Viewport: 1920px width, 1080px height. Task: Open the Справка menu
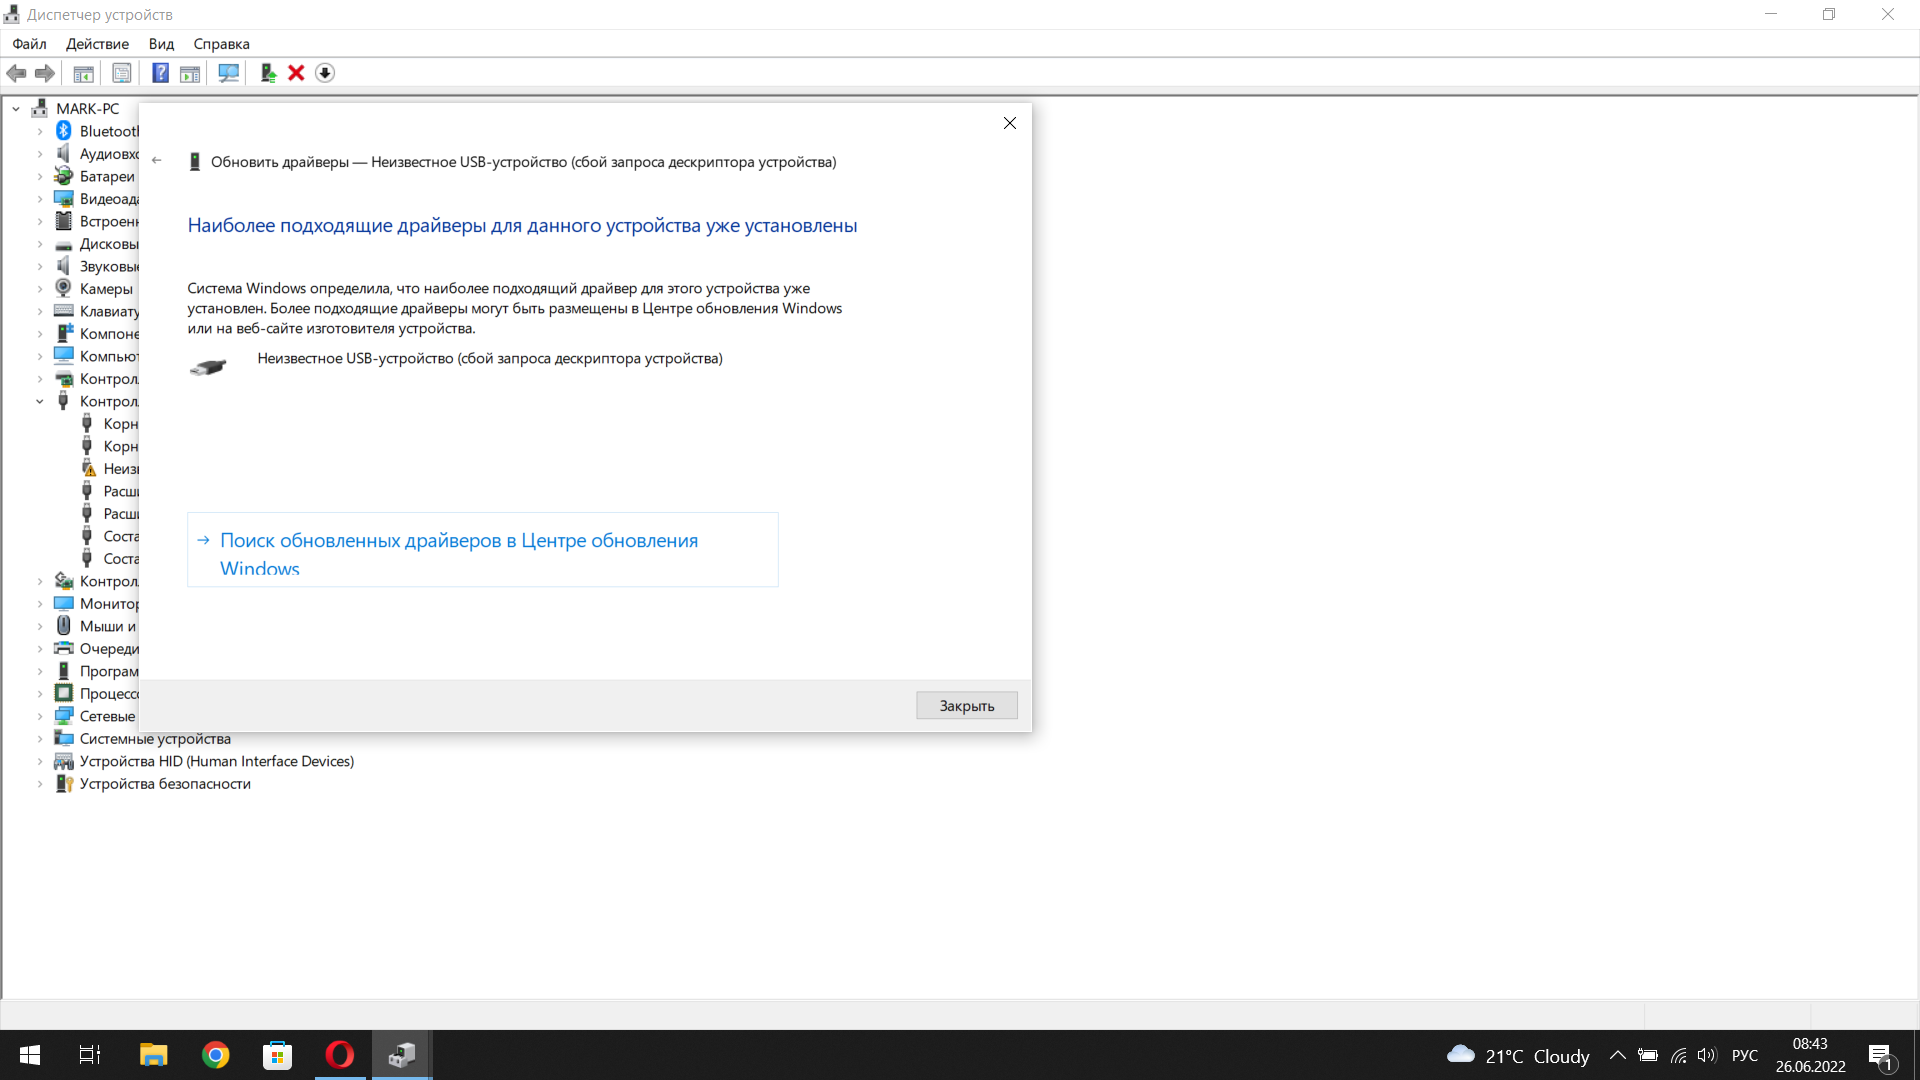pos(221,44)
